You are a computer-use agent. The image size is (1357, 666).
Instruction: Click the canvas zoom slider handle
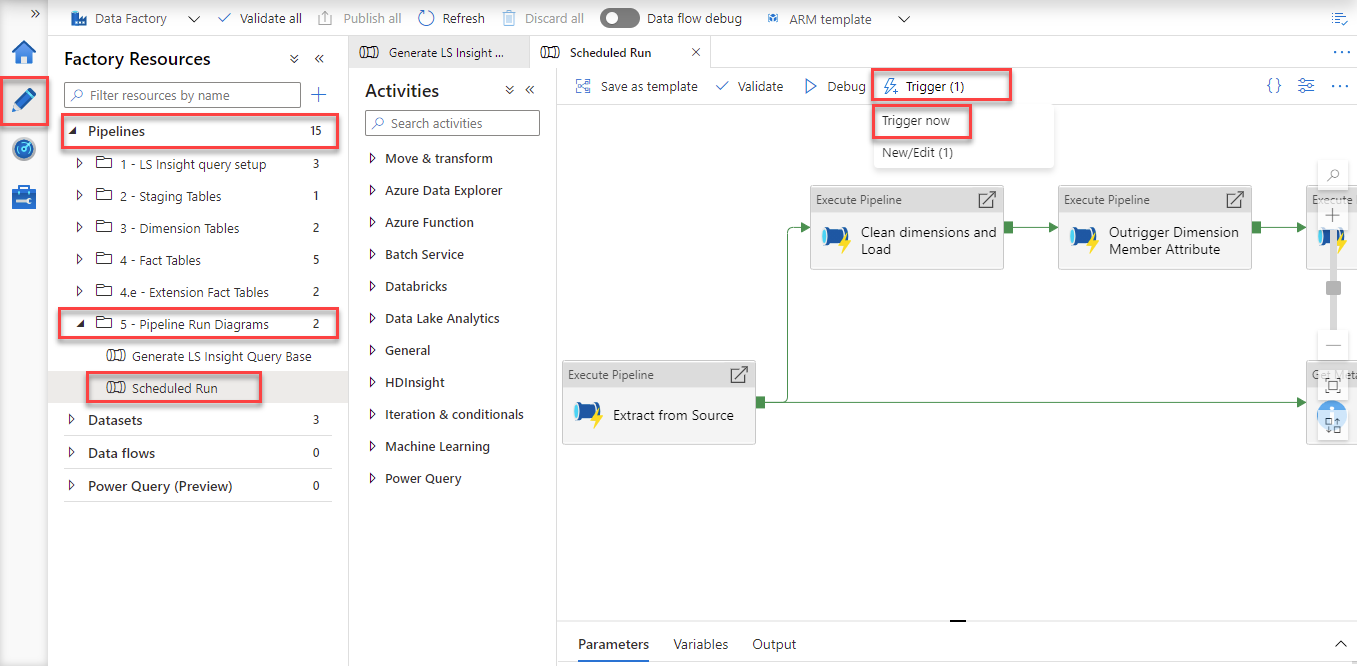1333,288
